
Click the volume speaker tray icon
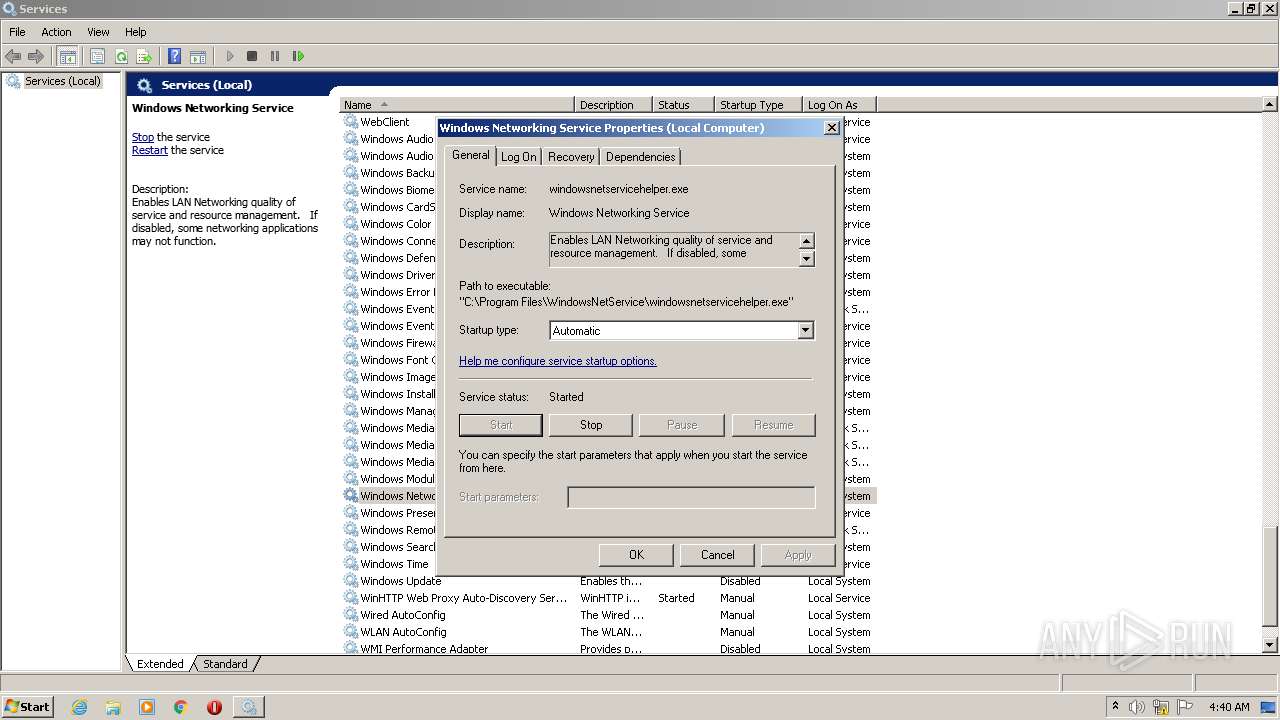pos(1137,707)
